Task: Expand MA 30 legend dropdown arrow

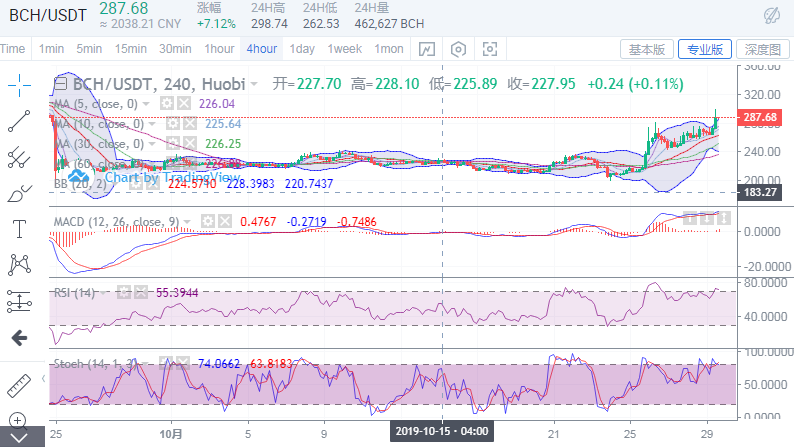Action: (x=152, y=143)
